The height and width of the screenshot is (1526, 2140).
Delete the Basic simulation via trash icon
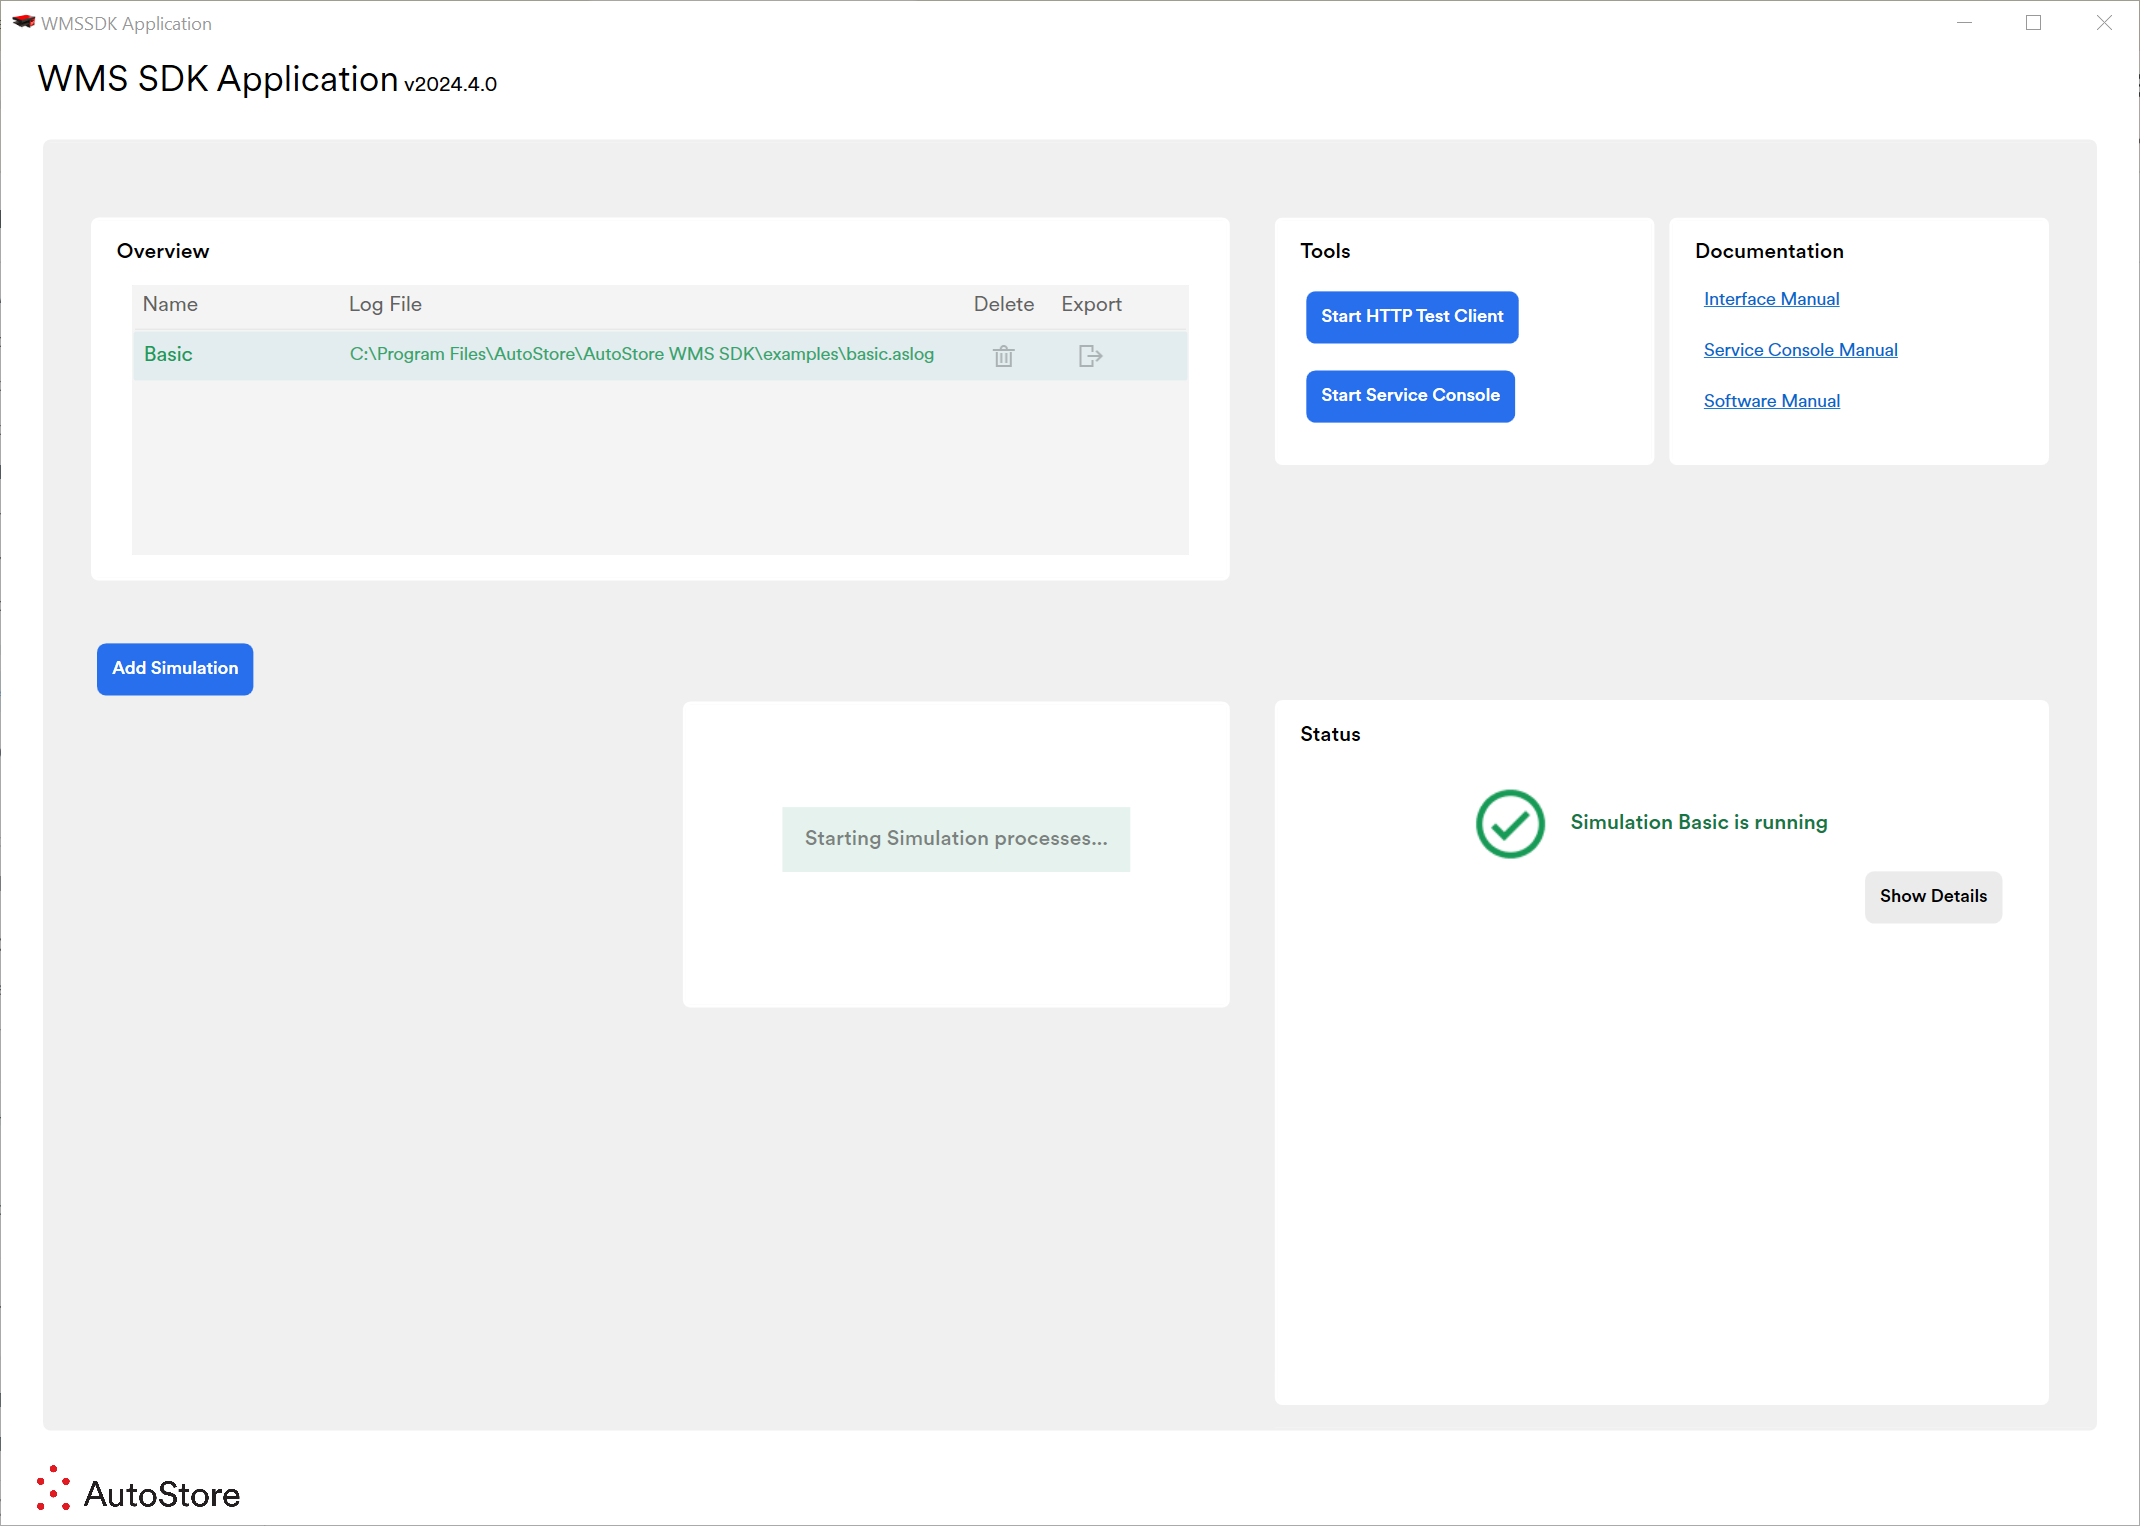[1003, 356]
